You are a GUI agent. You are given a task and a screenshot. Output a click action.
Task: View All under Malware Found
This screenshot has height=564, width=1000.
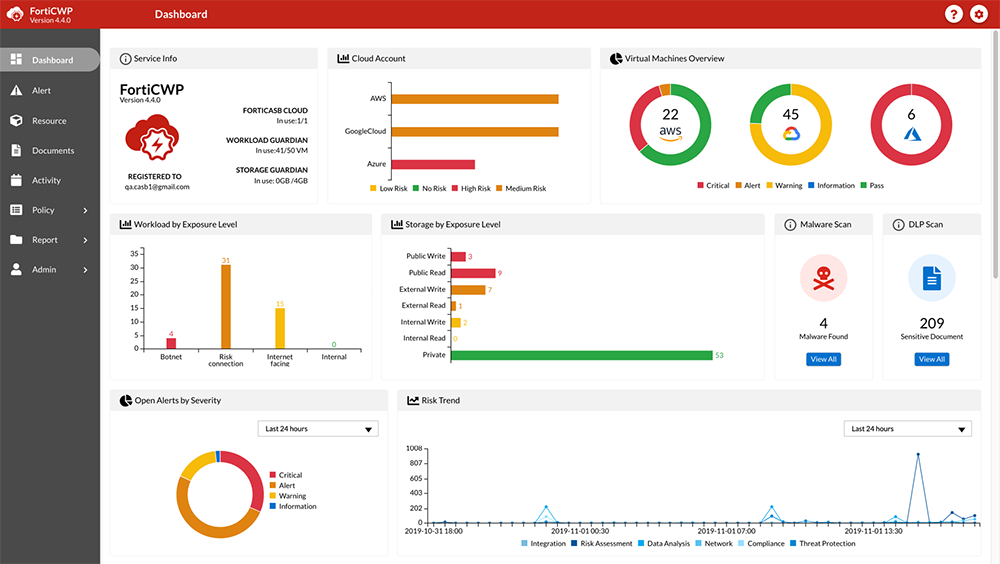coord(823,359)
